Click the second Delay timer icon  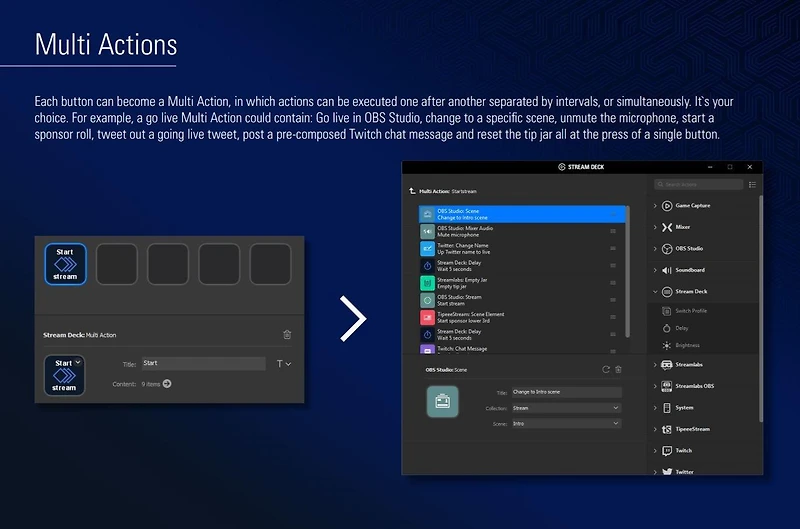pos(428,335)
